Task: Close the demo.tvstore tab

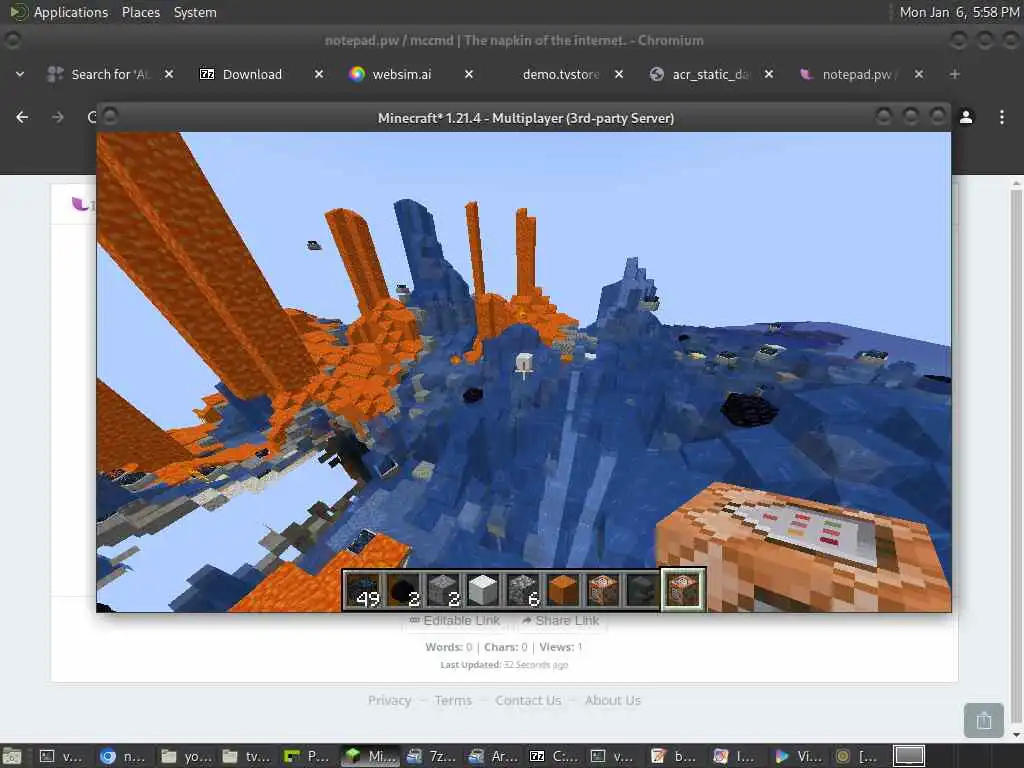Action: pos(619,74)
